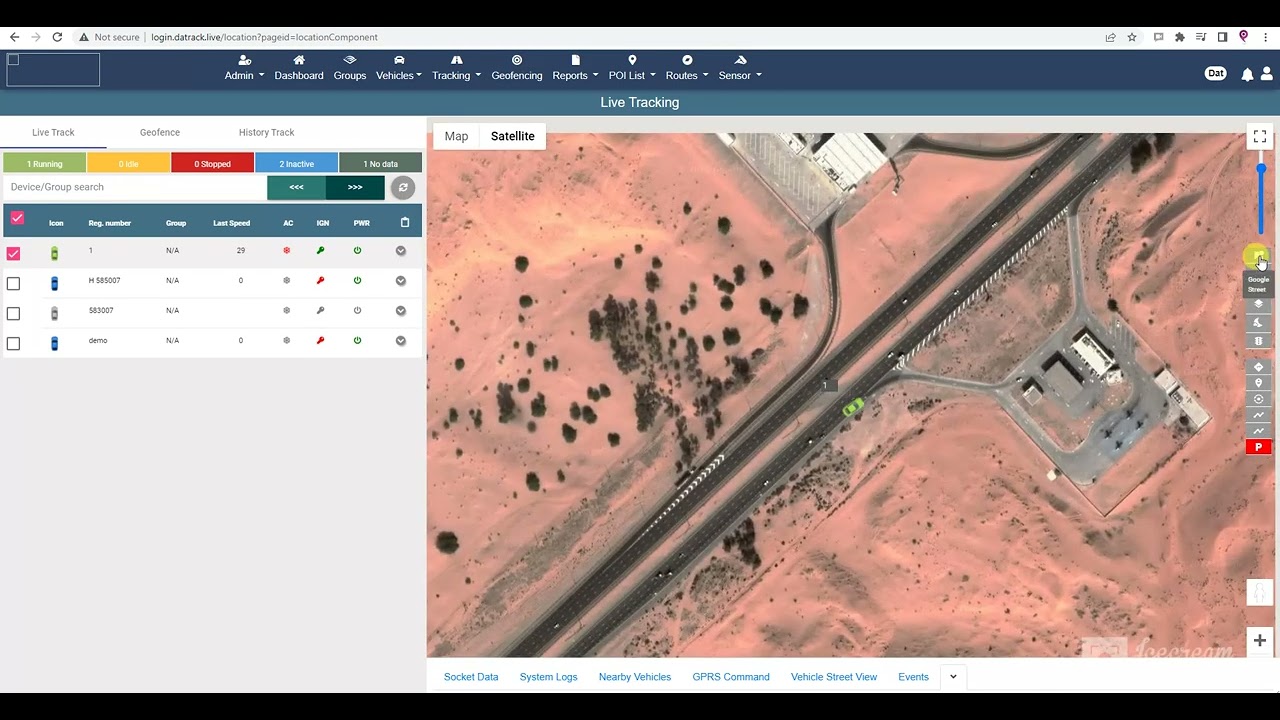1280x720 pixels.
Task: Toggle fullscreen map view
Action: click(x=1260, y=137)
